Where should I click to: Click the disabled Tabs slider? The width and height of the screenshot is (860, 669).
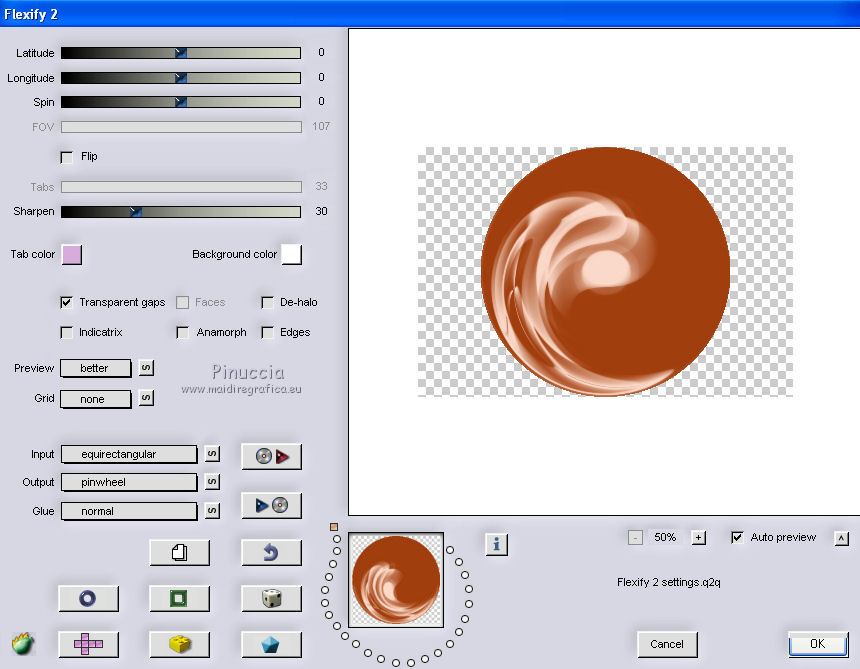tap(181, 187)
